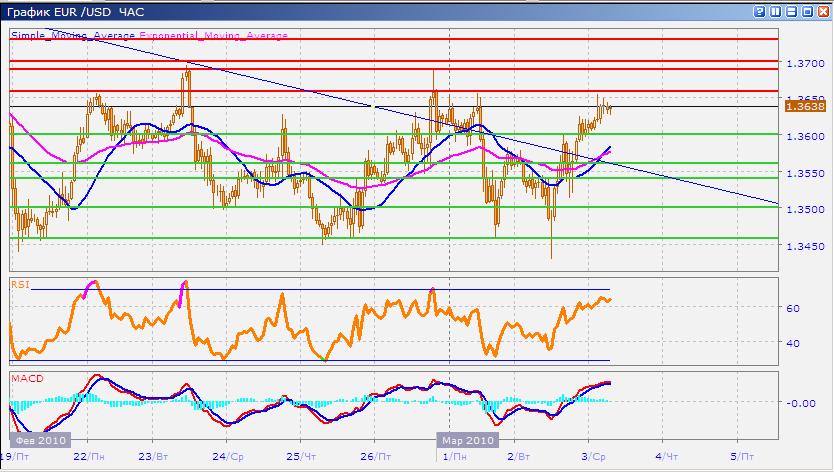This screenshot has height=472, width=834.
Task: Click the MACD indicator panel label
Action: 25,379
